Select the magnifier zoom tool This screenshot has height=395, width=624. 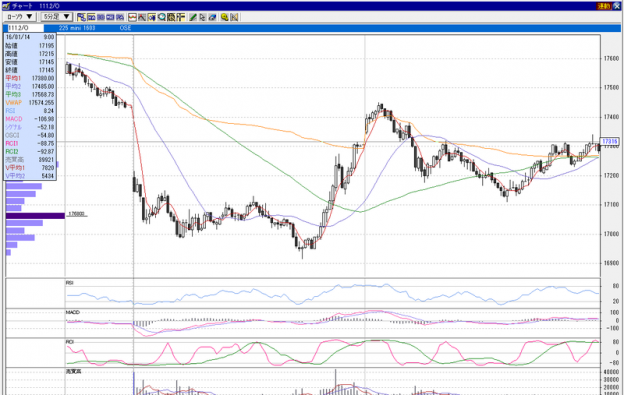point(162,17)
